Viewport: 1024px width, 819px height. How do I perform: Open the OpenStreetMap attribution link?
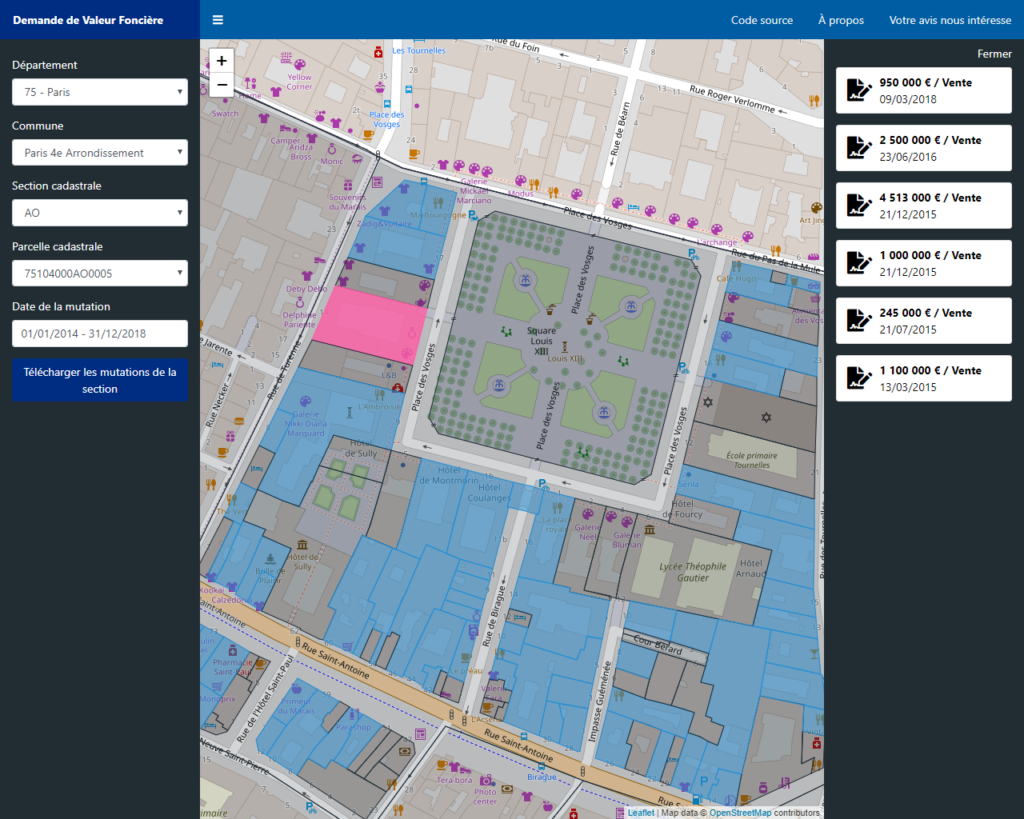pos(739,812)
